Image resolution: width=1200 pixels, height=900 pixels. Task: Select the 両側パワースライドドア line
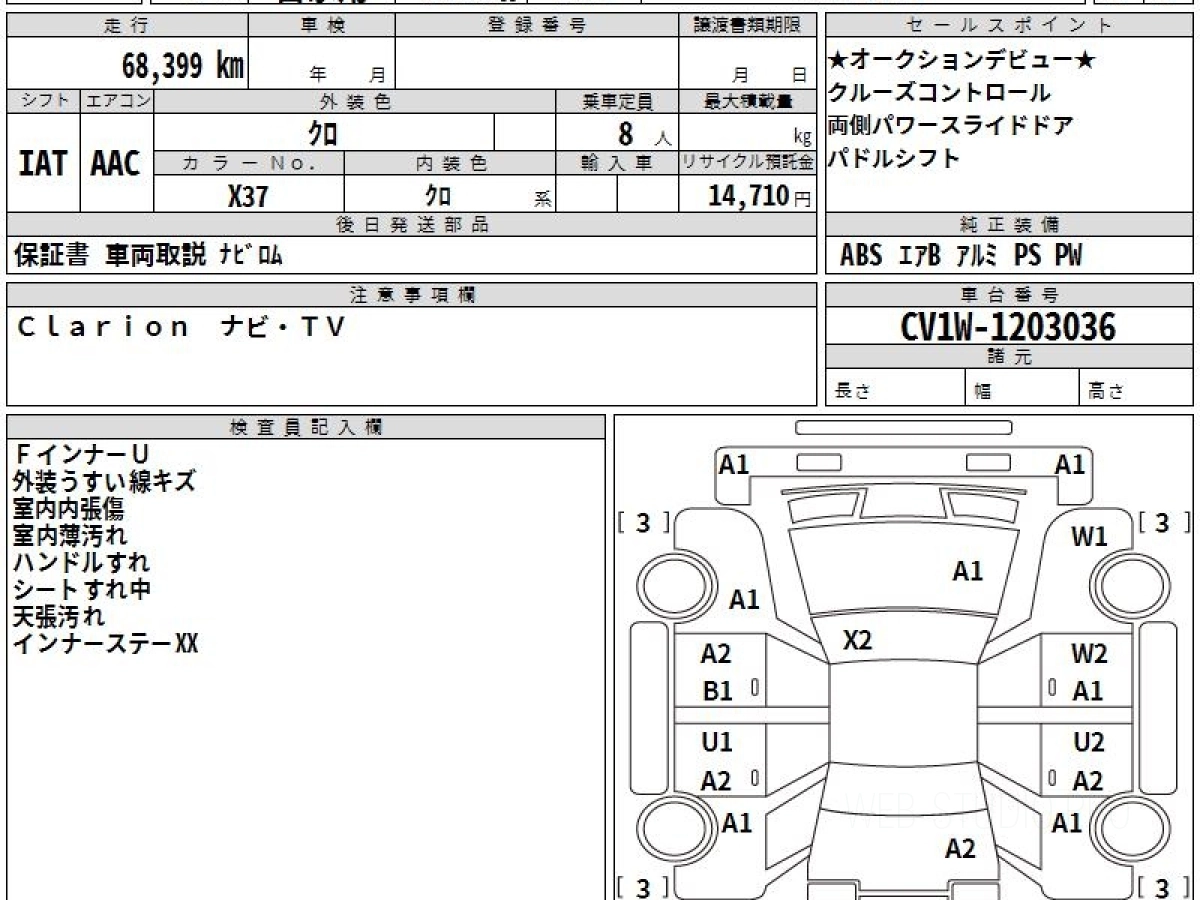coord(951,126)
